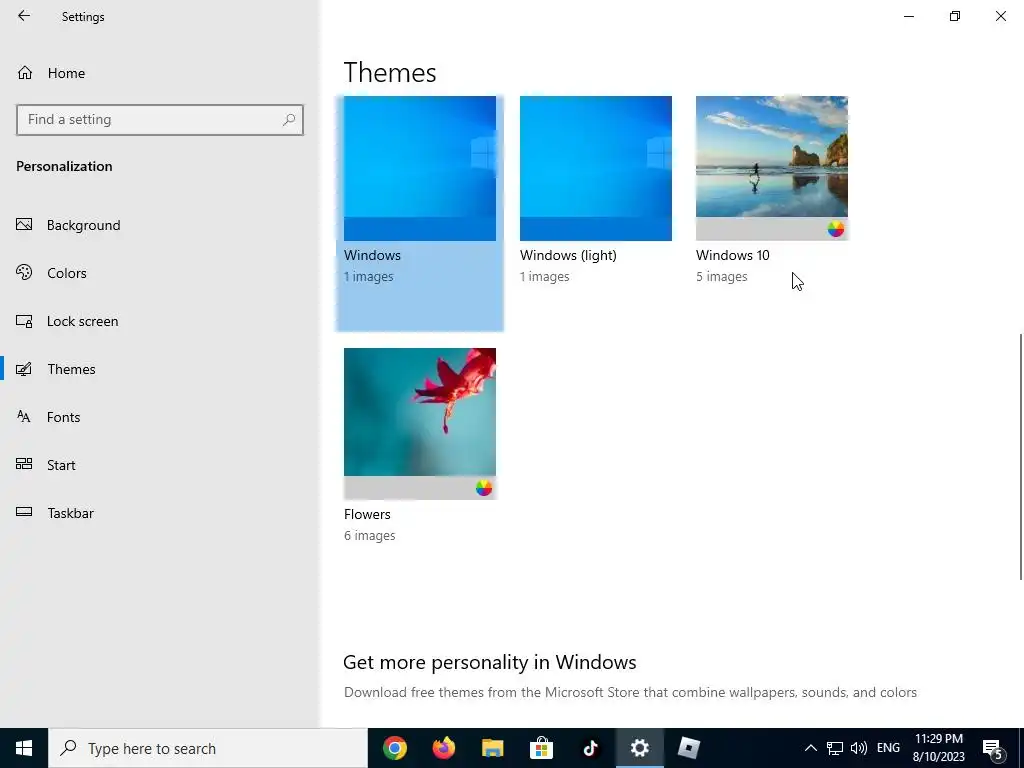Open Microsoft Store from the taskbar
1024x768 pixels.
pyautogui.click(x=541, y=748)
